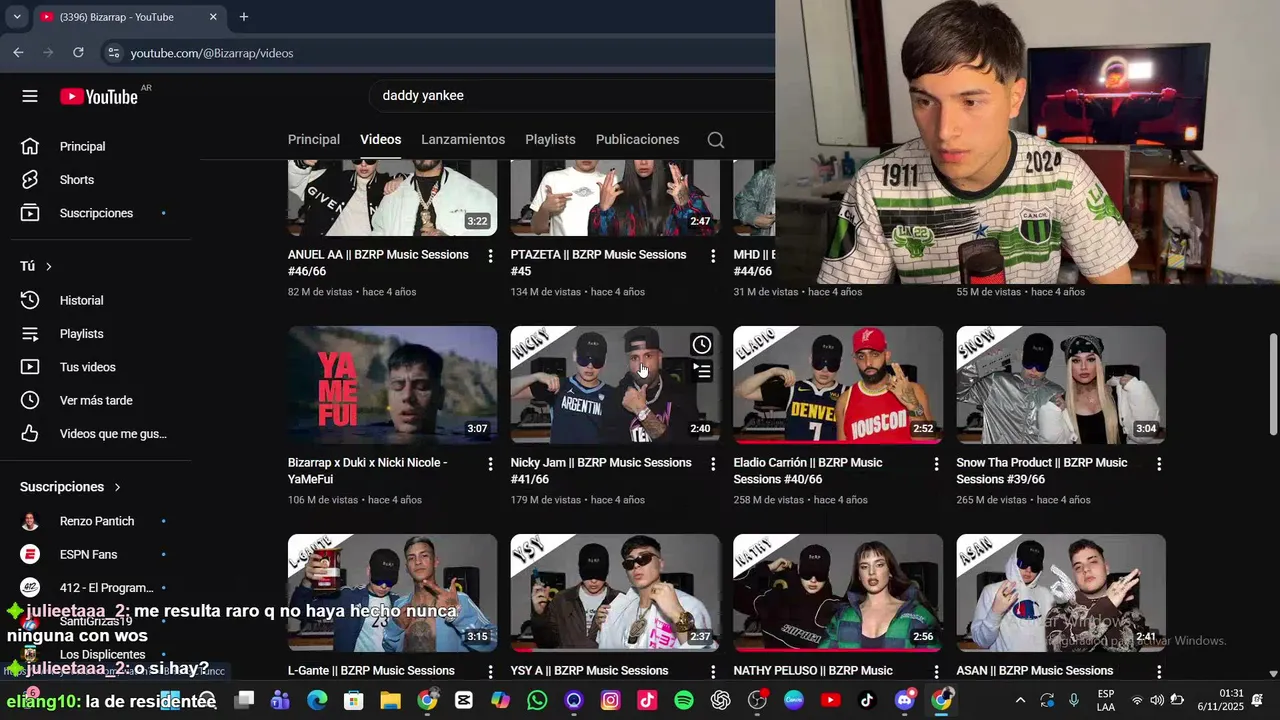
Task: Open File Explorer from the taskbar
Action: 390,700
